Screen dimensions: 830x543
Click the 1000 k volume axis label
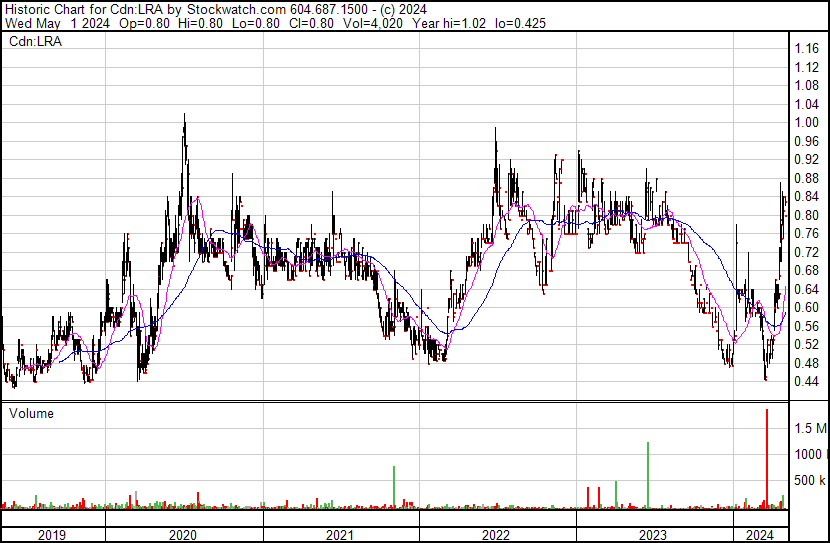tap(810, 455)
